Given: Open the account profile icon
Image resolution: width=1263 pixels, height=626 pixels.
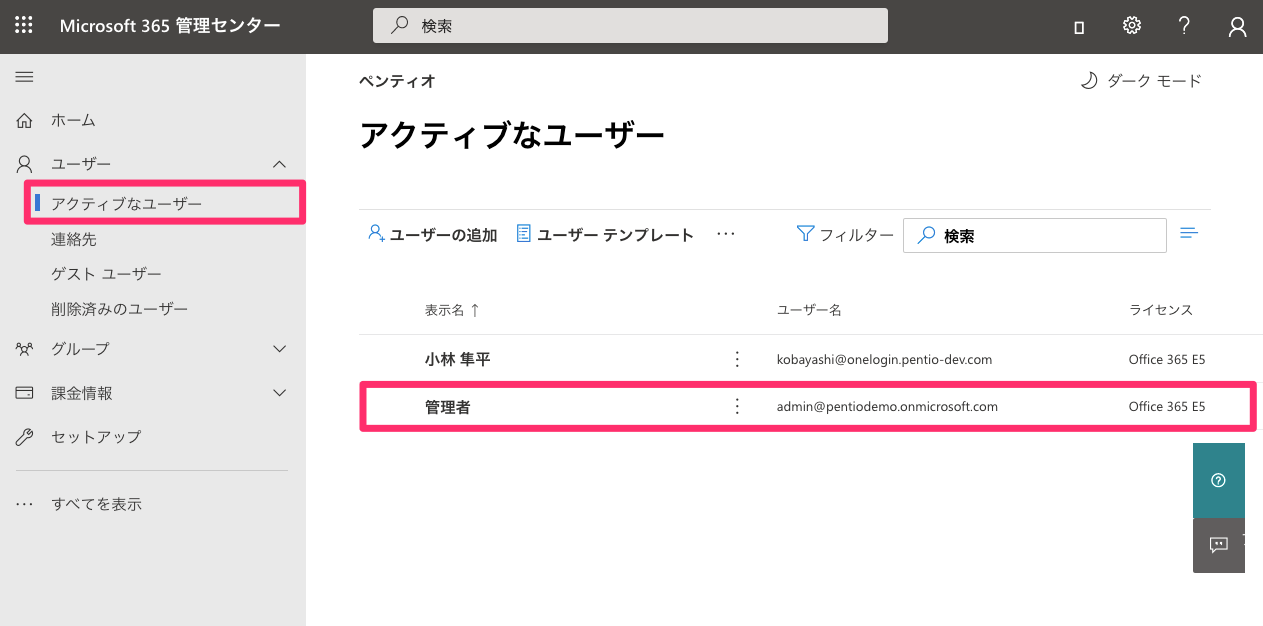Looking at the screenshot, I should (1237, 27).
